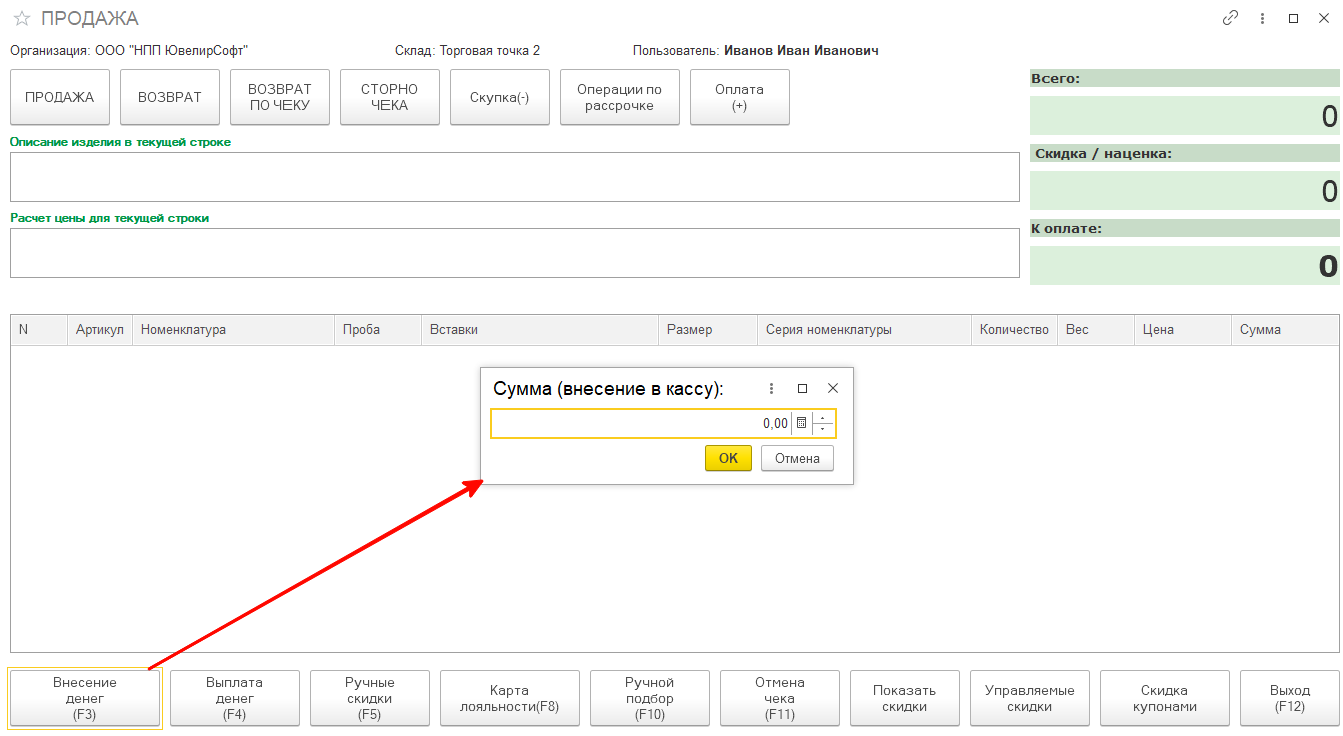
Task: Open Карта лояльности(F8)
Action: click(509, 698)
